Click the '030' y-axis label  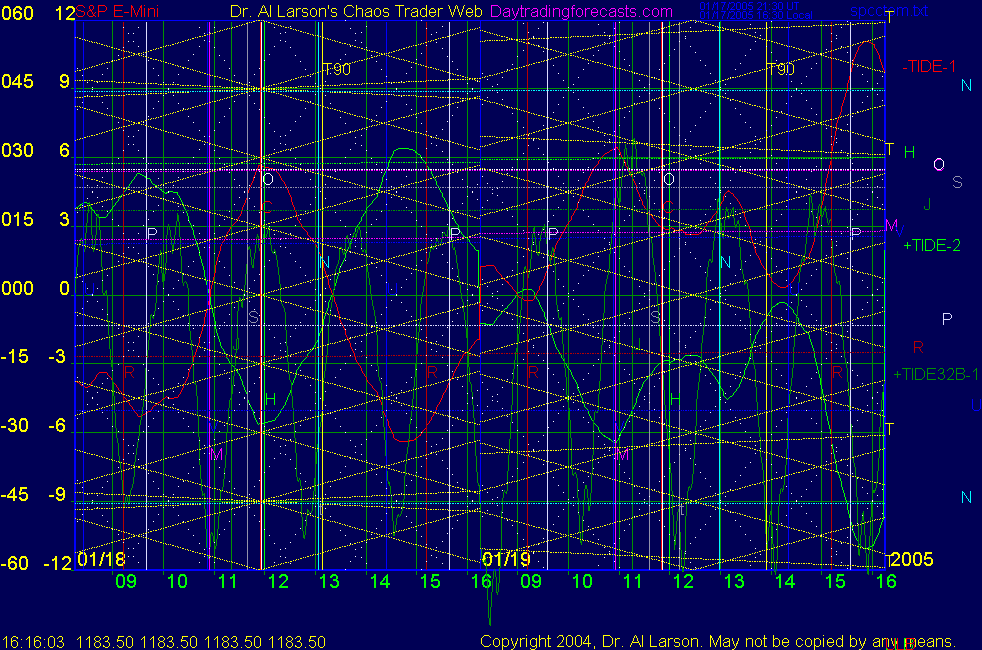point(18,150)
